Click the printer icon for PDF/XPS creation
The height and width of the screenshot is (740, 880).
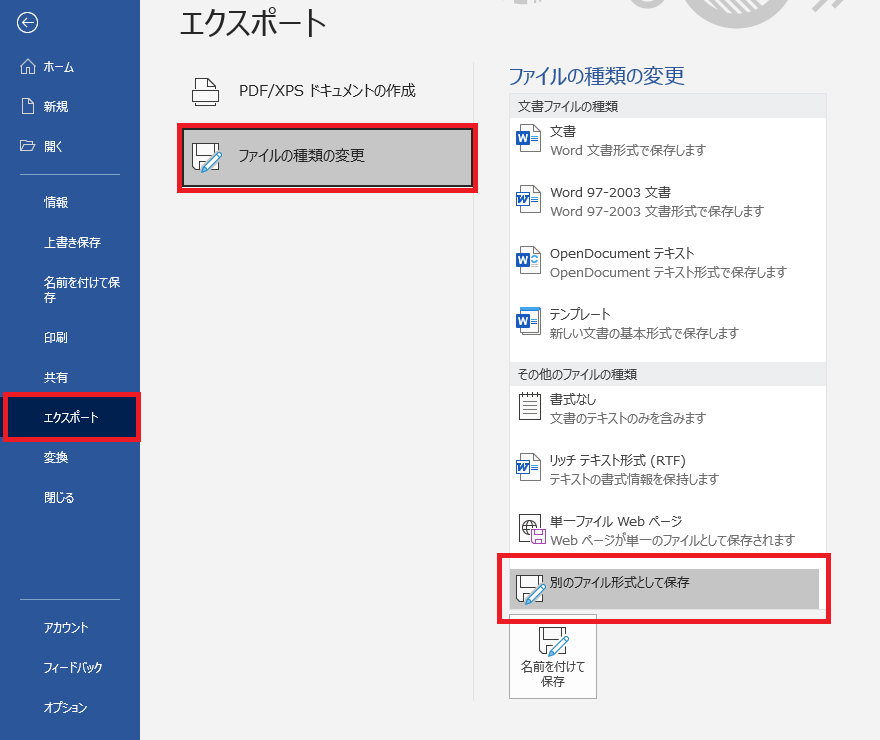coord(205,91)
